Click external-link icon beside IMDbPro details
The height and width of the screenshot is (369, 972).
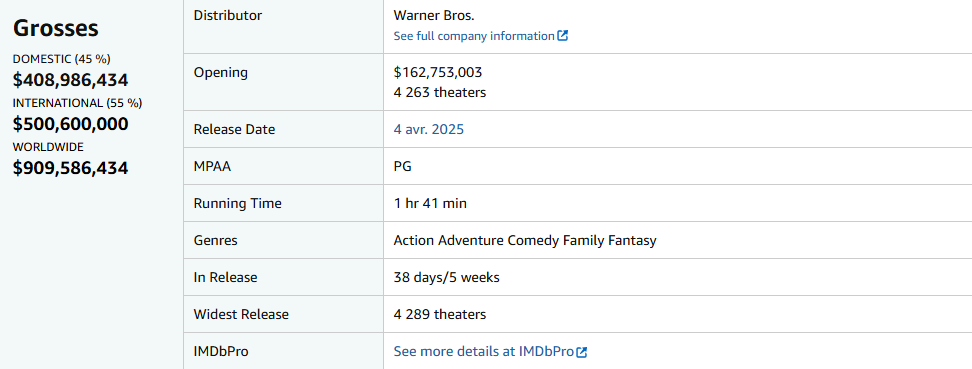pos(581,352)
